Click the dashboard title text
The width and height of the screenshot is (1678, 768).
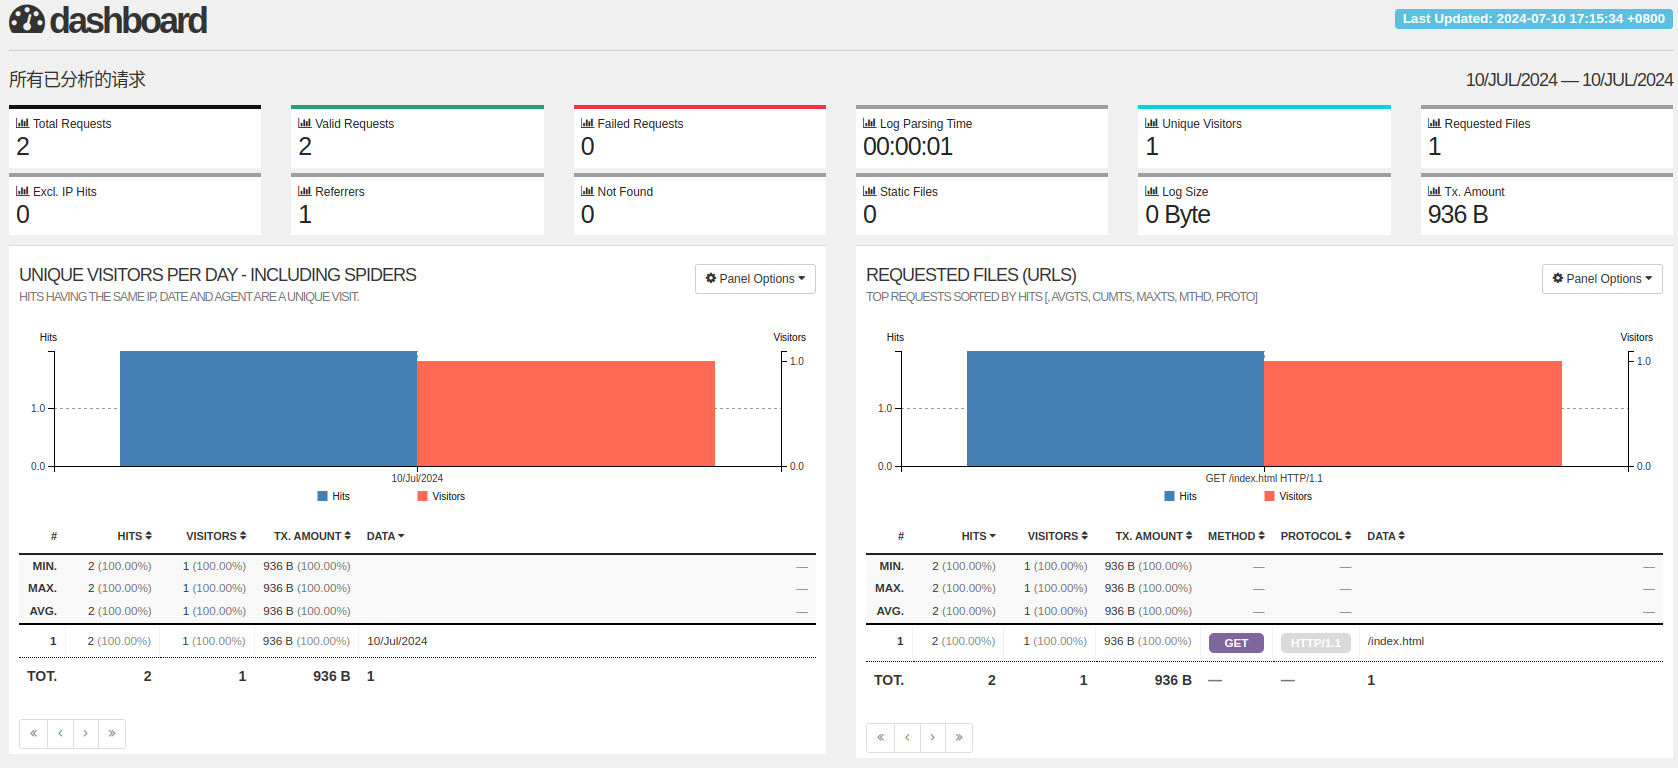[128, 20]
